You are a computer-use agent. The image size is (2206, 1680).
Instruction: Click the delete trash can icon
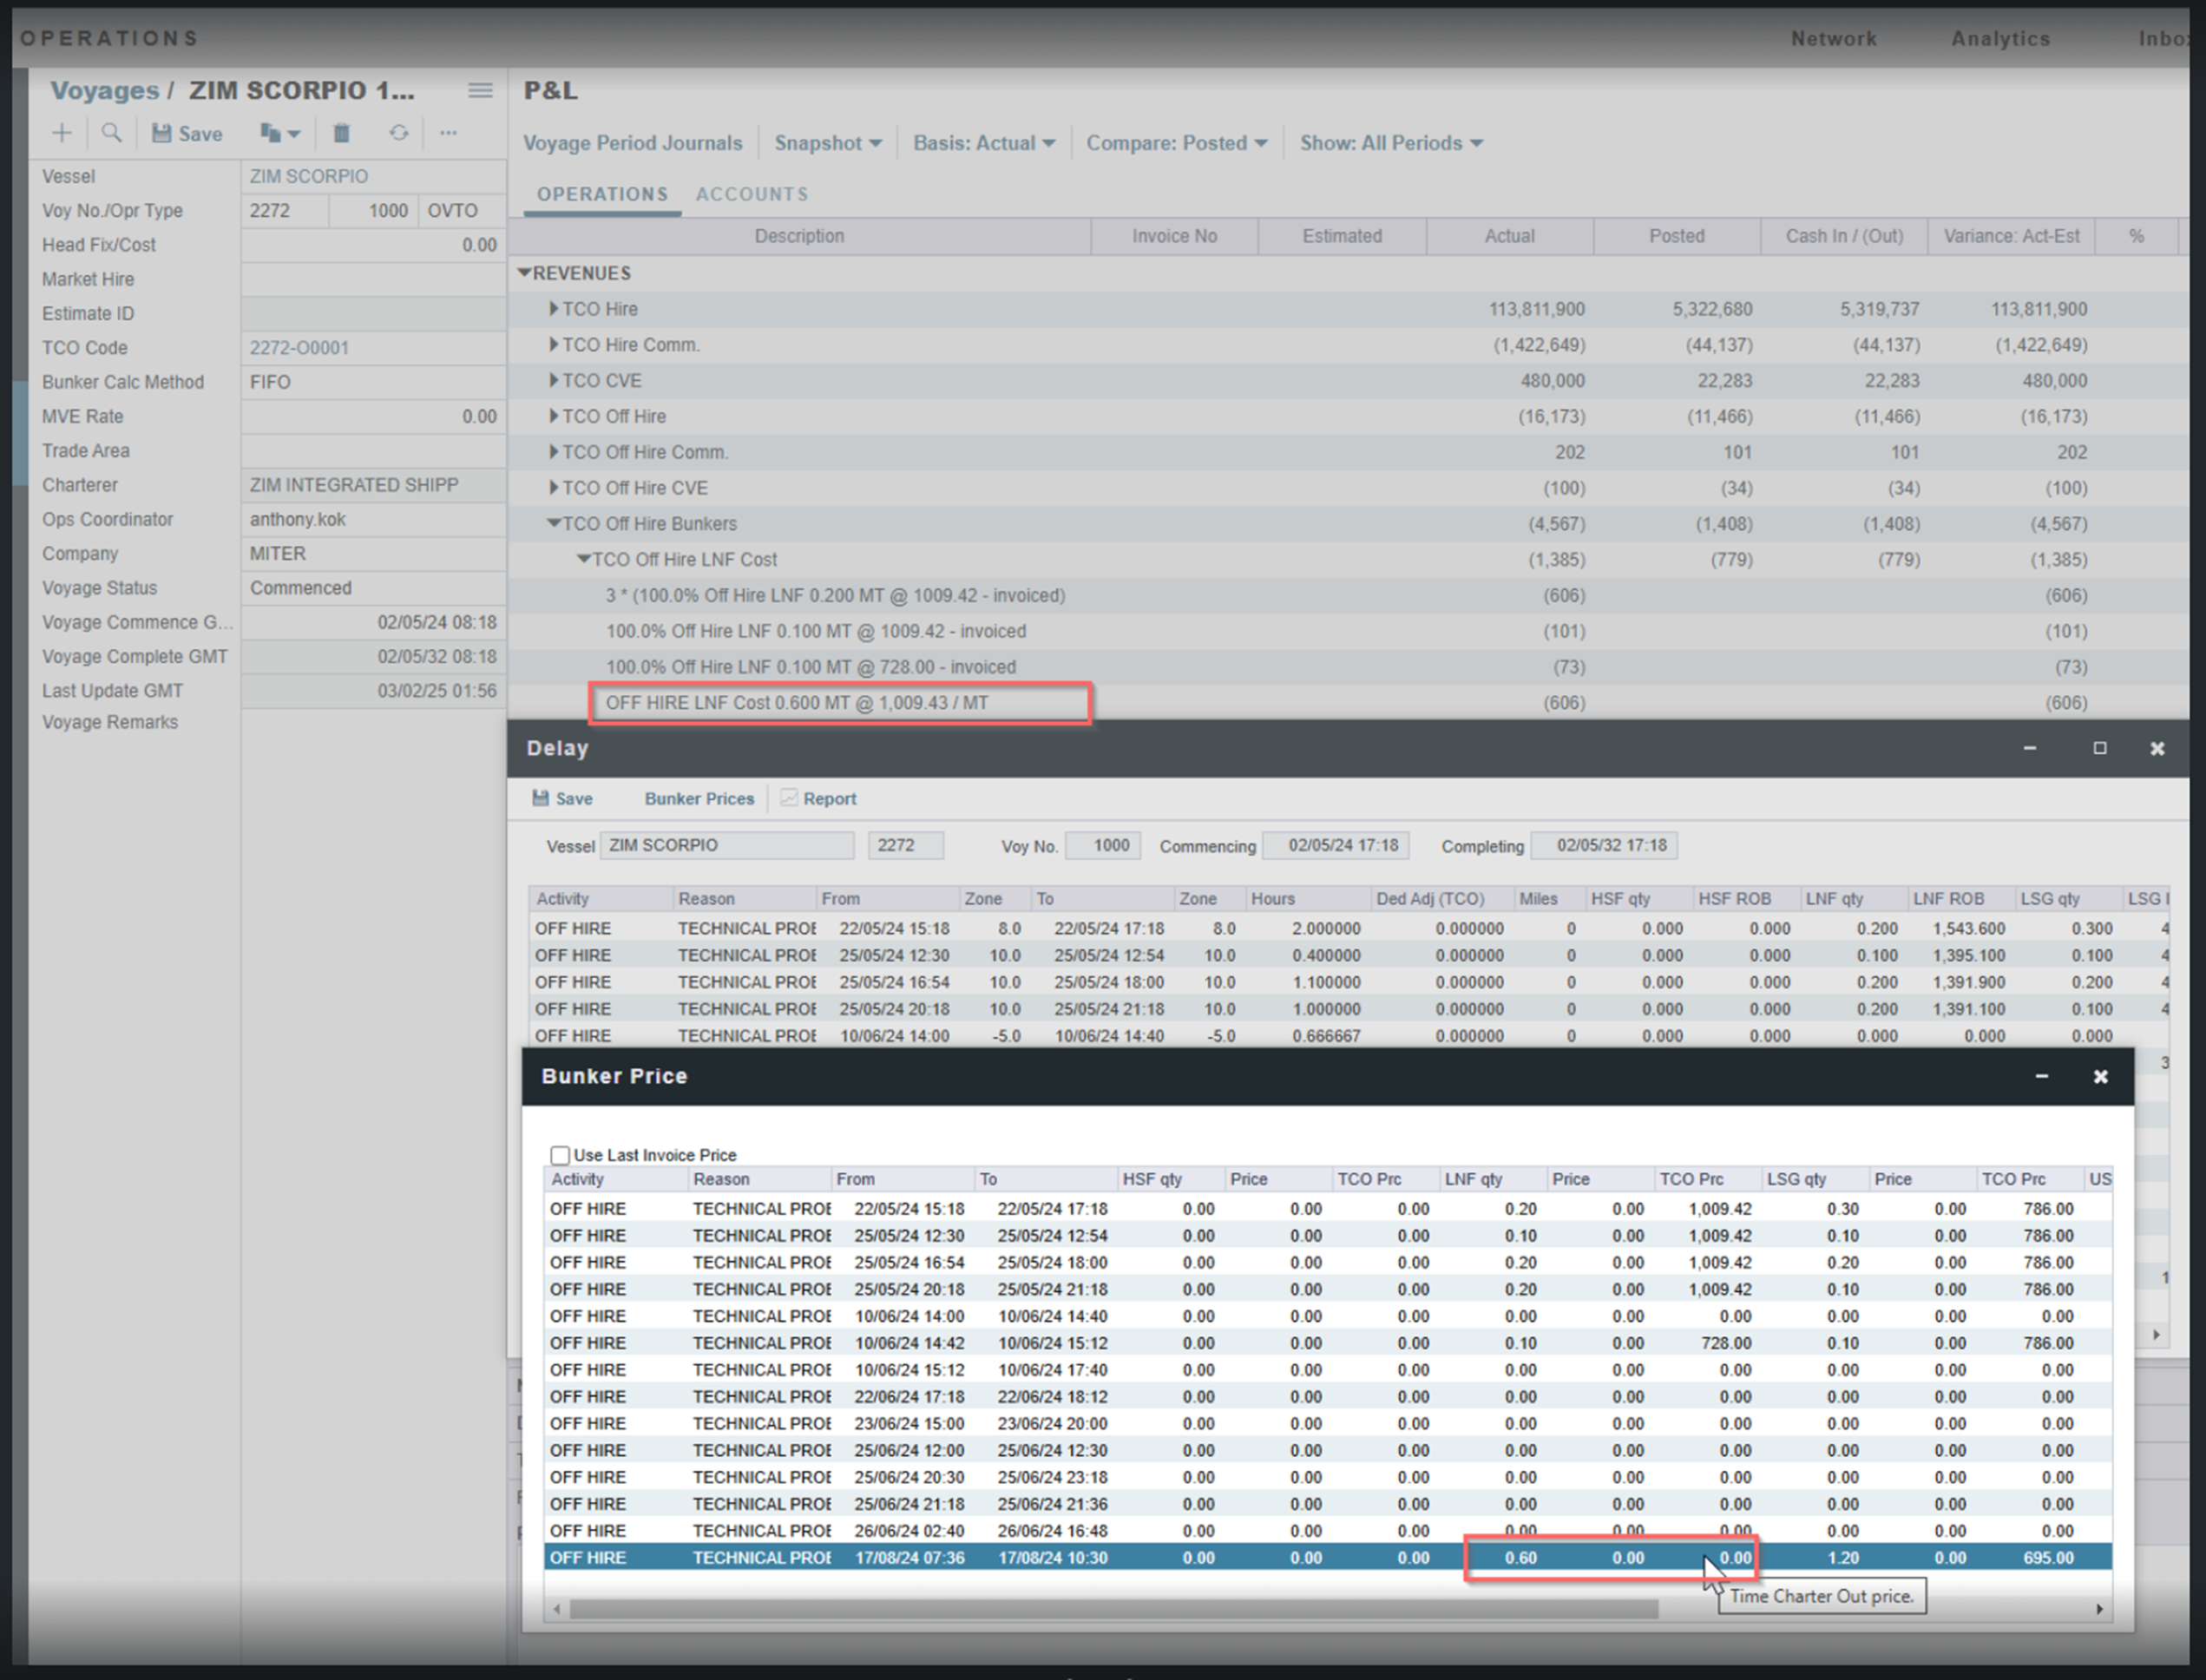(x=341, y=133)
